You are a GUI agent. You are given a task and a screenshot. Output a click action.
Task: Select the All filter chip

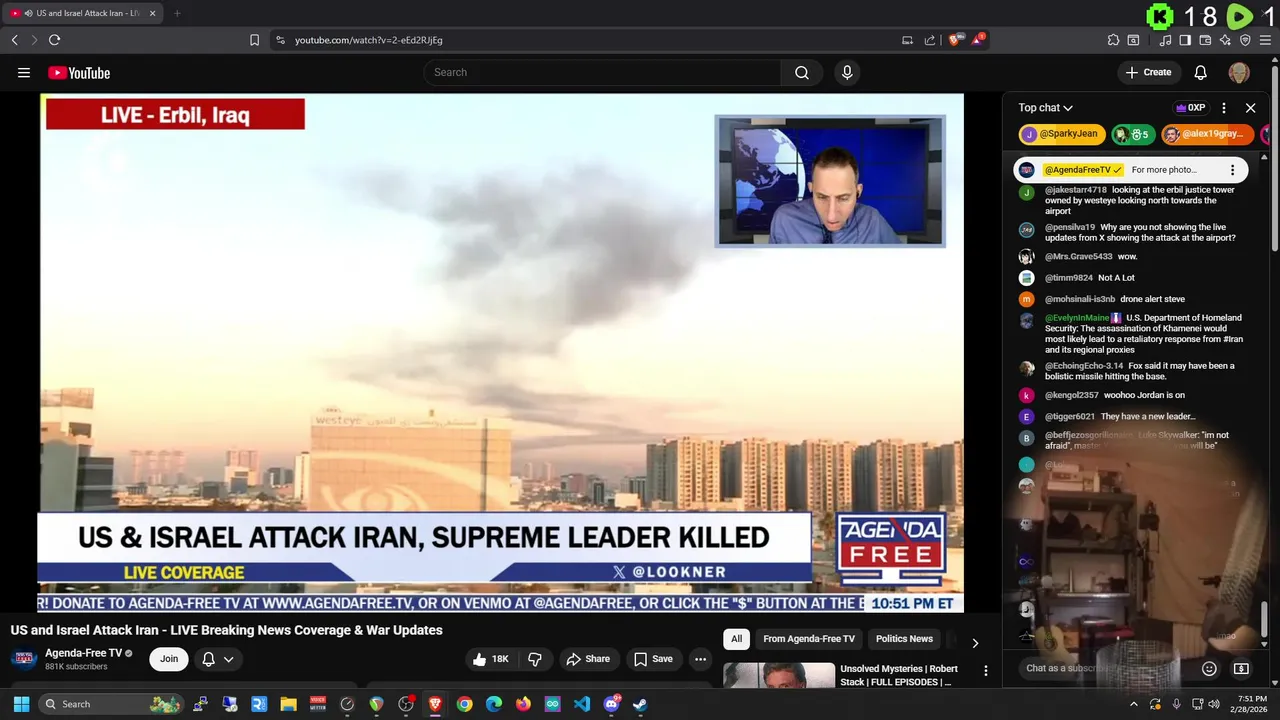[736, 639]
